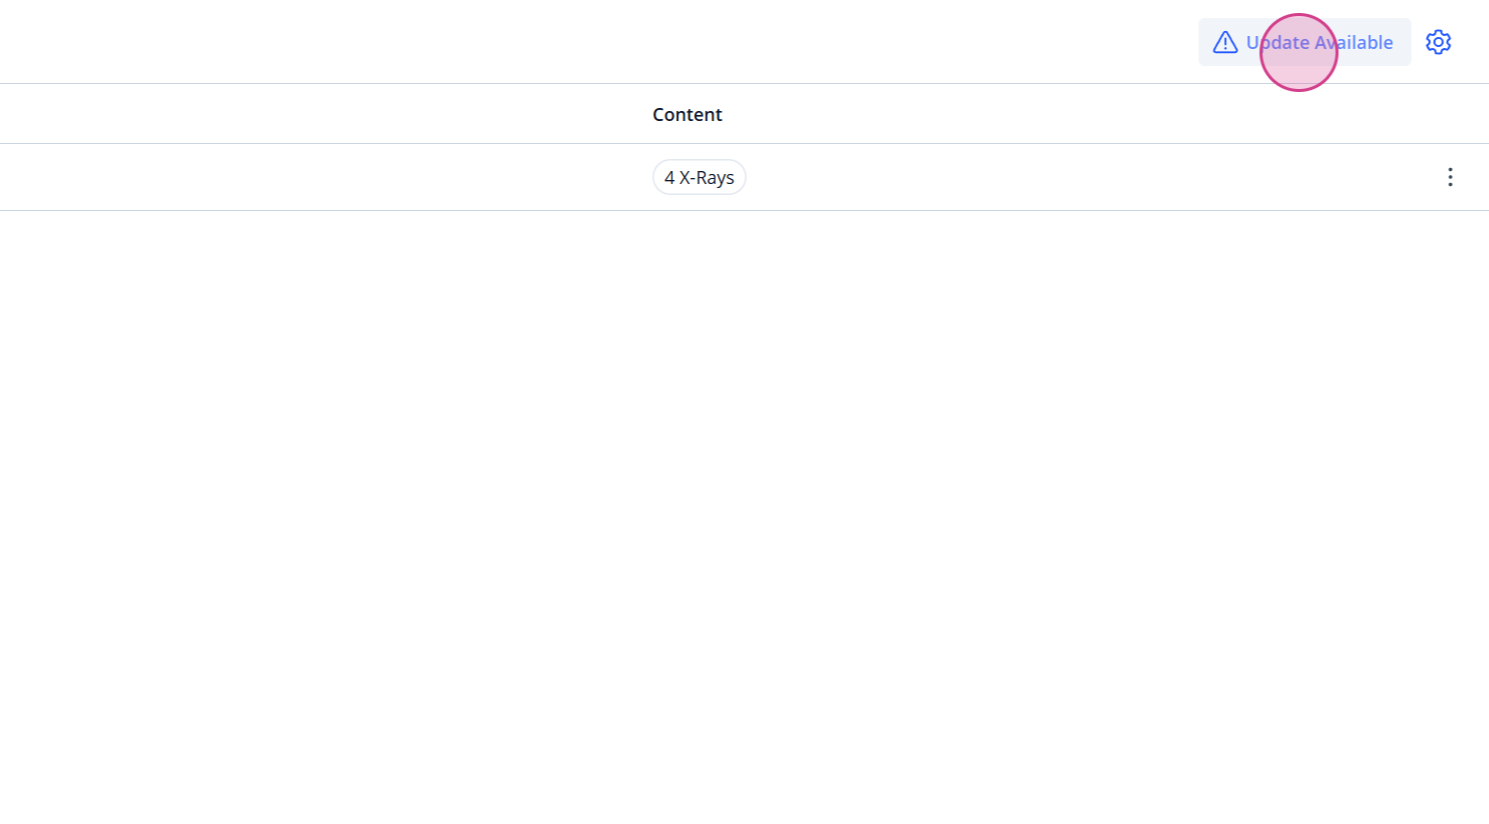Click the Content column header
The height and width of the screenshot is (824, 1489).
[x=687, y=114]
